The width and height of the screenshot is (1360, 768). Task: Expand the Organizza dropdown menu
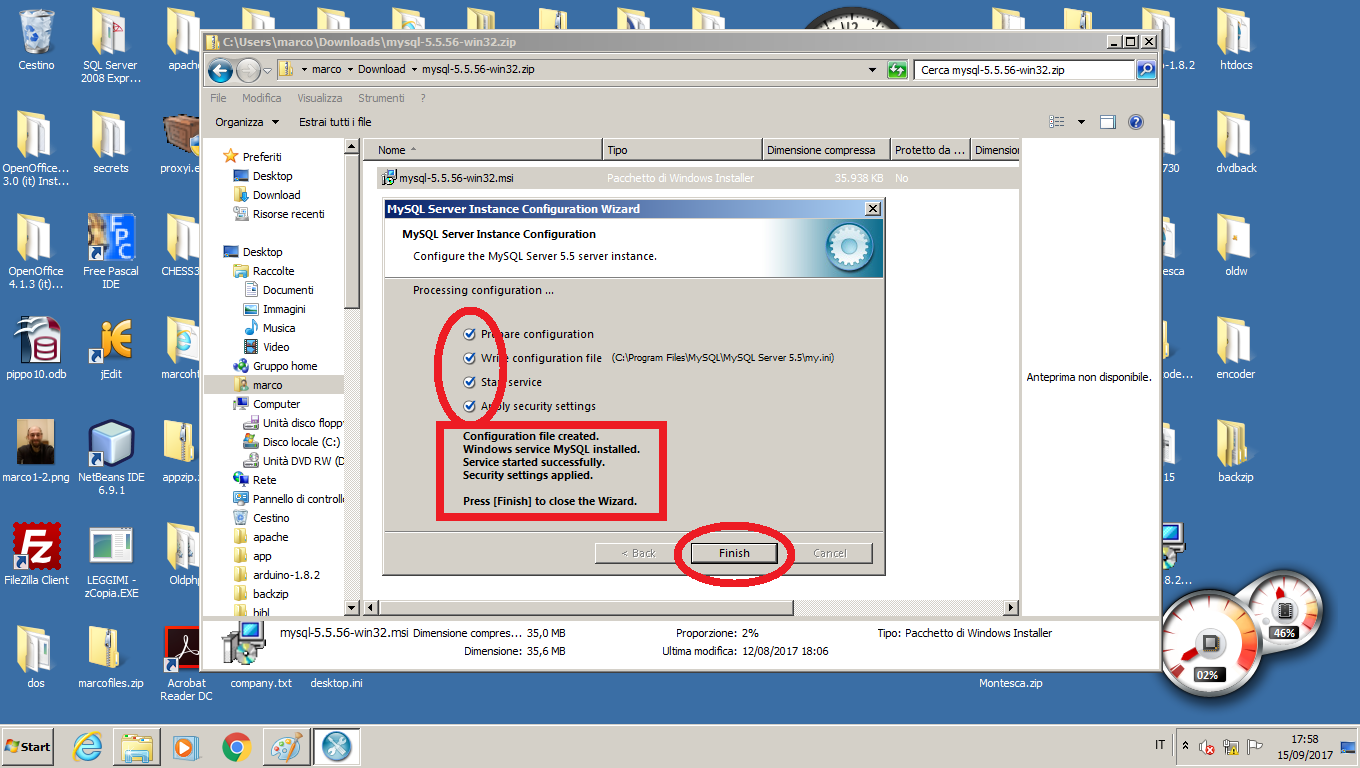(247, 122)
